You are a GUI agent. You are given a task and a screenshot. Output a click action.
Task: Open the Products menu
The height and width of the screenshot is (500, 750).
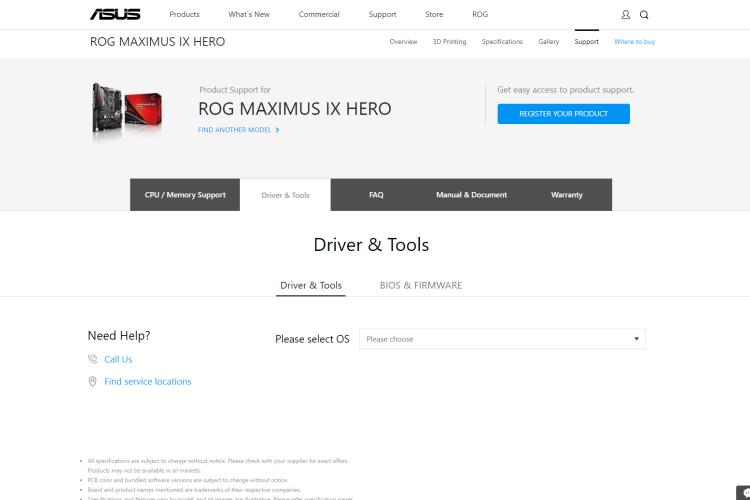(184, 14)
